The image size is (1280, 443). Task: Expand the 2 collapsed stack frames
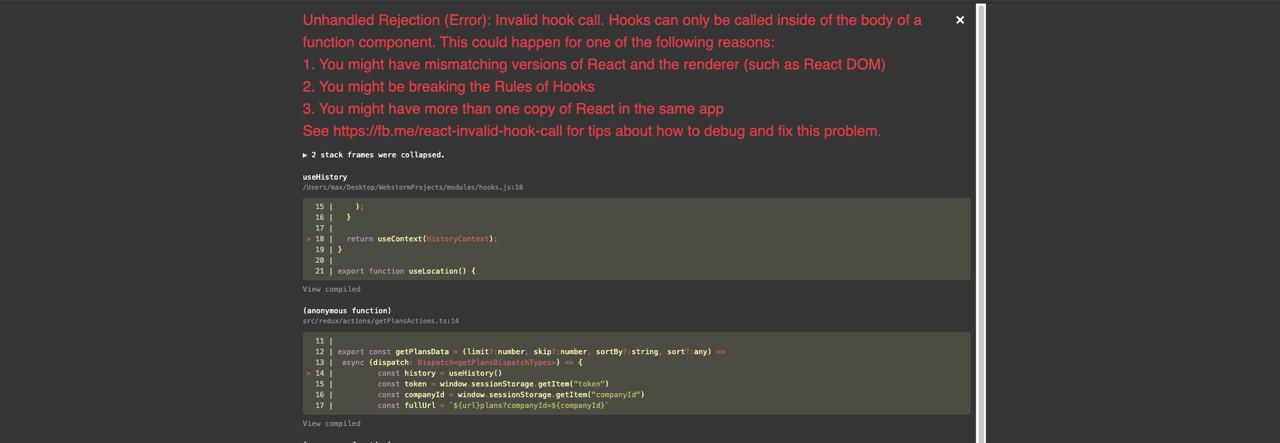(378, 155)
